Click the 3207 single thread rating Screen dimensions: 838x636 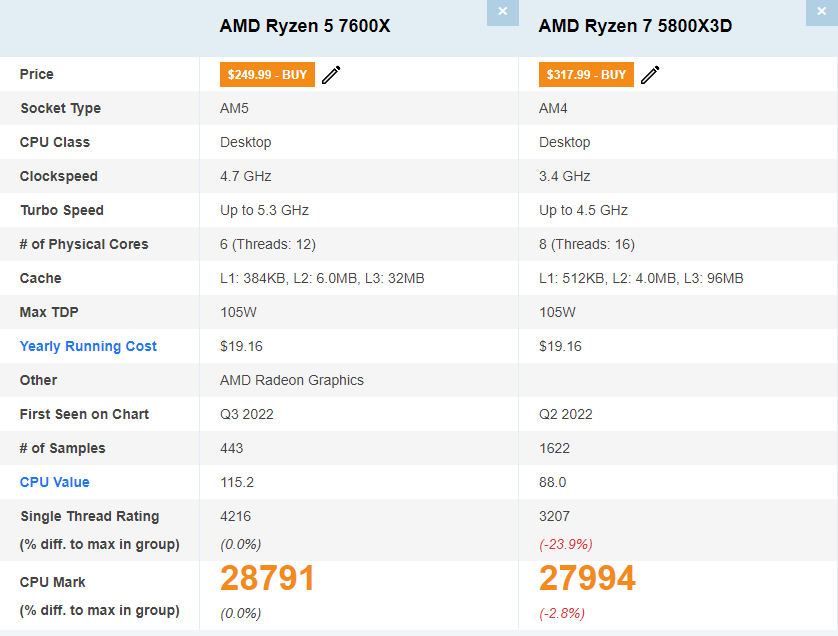click(x=555, y=516)
